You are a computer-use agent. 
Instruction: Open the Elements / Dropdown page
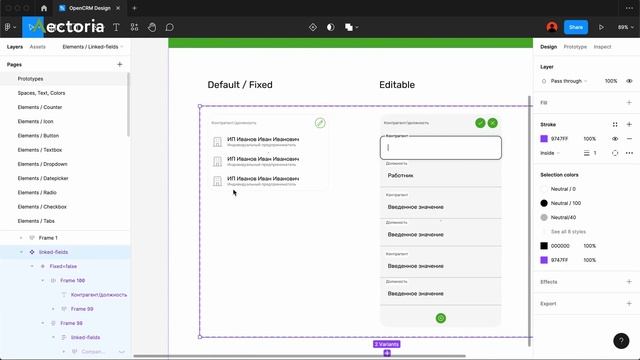(x=42, y=164)
